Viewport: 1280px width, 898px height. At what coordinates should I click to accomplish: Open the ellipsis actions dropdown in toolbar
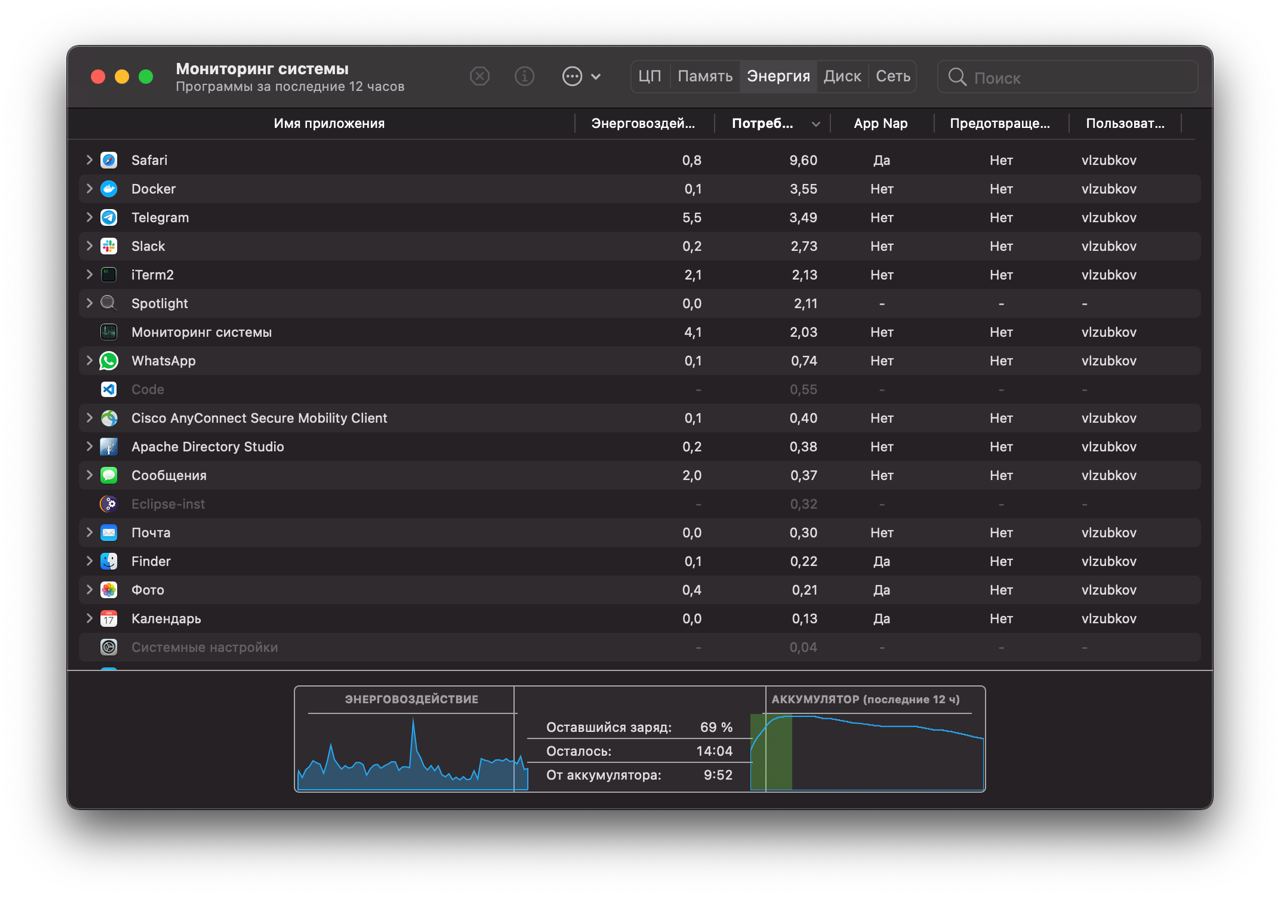(581, 76)
